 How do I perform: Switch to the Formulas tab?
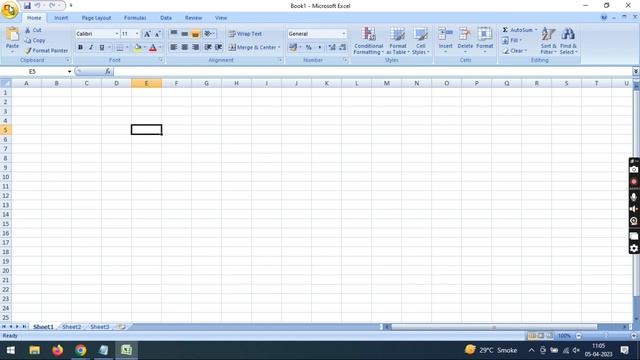tap(135, 18)
